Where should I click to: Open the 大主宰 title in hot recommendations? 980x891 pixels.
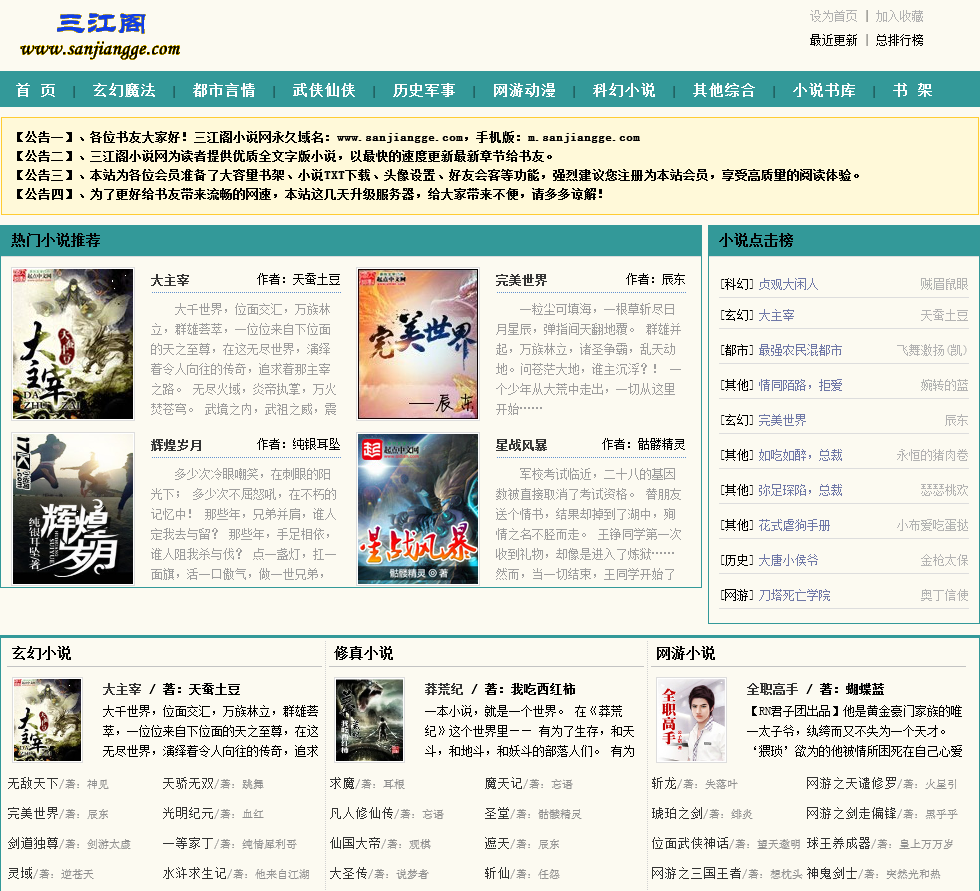tap(170, 280)
